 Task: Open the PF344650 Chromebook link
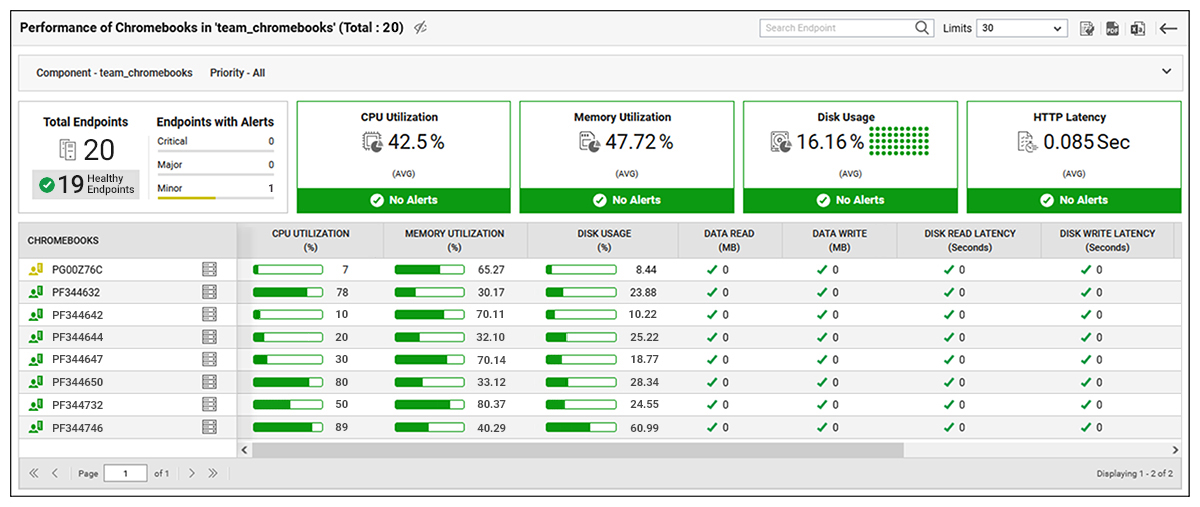tap(77, 382)
